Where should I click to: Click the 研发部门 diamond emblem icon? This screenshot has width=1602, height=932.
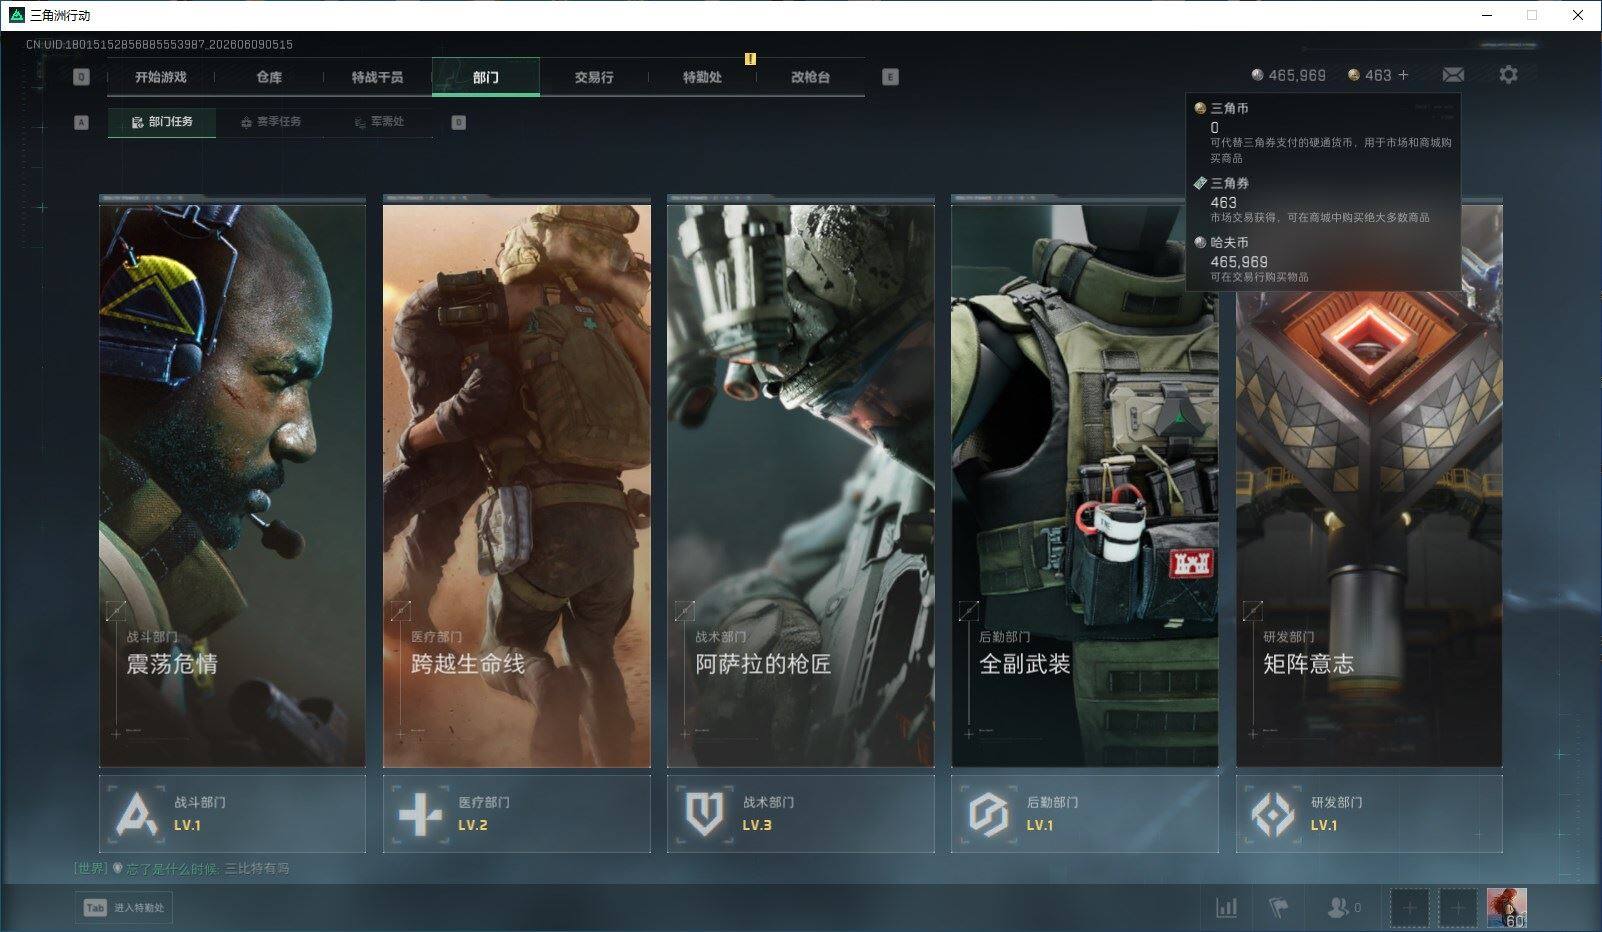coord(1273,814)
